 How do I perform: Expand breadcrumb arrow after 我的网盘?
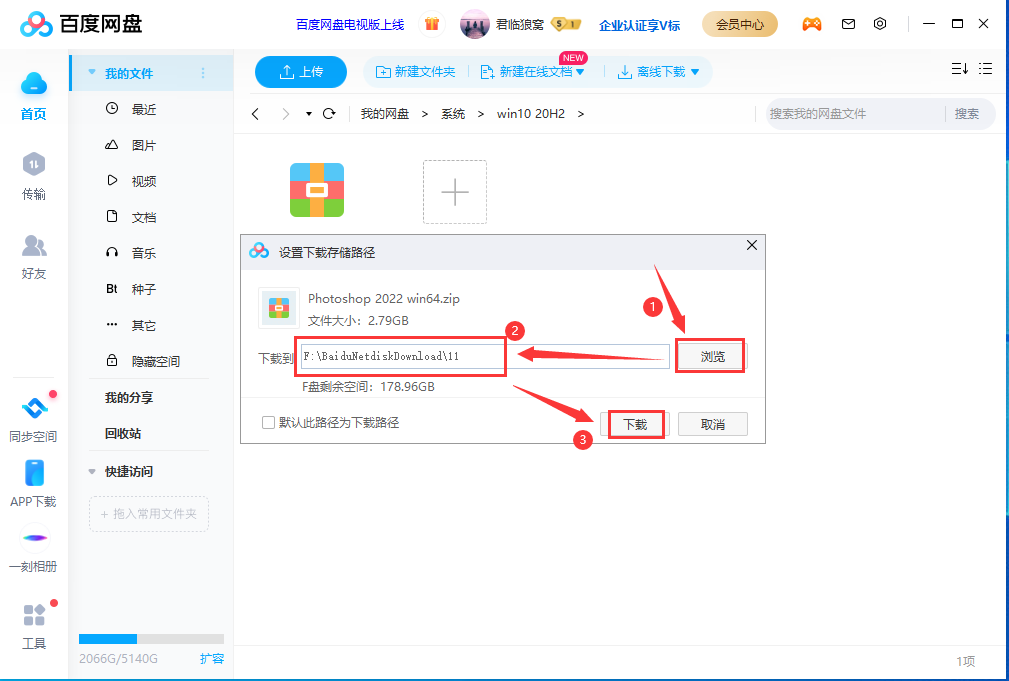[425, 114]
